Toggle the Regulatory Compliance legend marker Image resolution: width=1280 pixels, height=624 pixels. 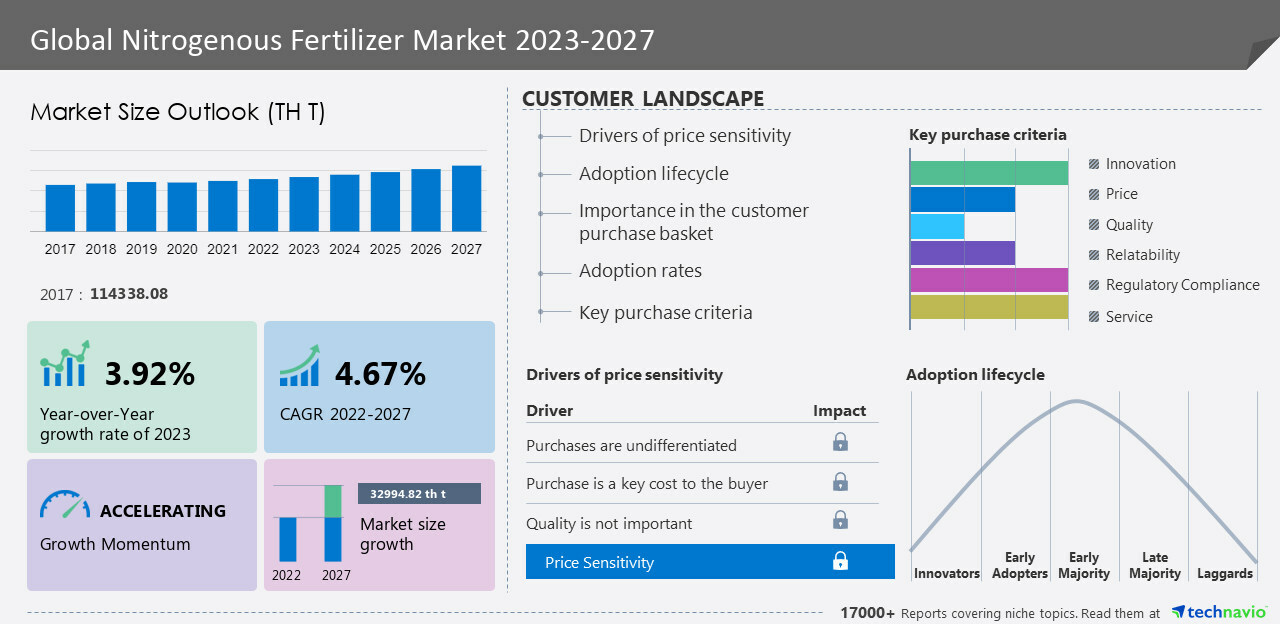pos(1094,285)
